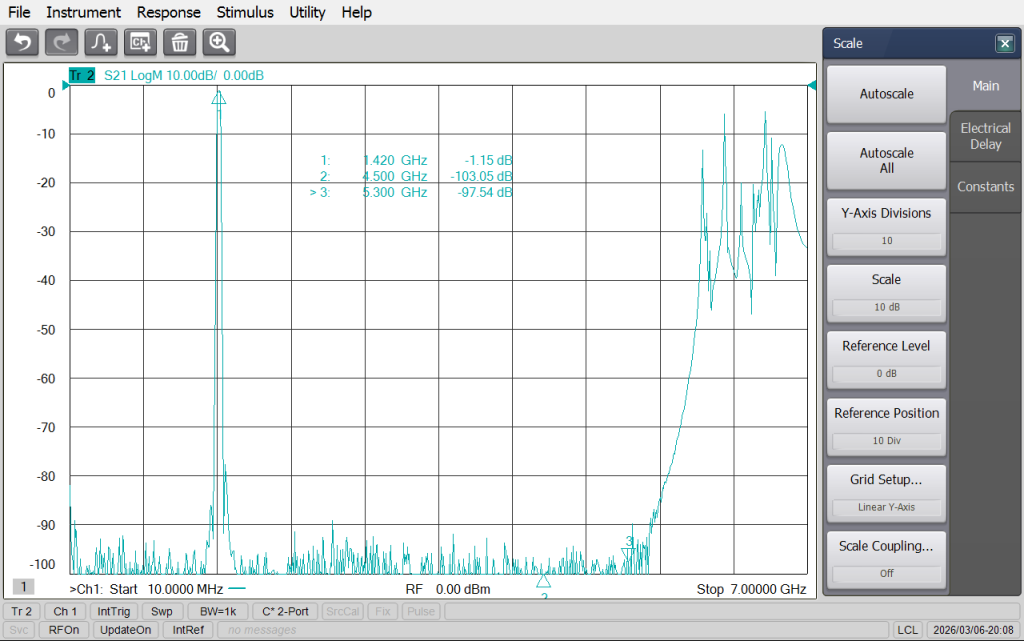Click the Reference Level 0 dB field
Image resolution: width=1024 pixels, height=641 pixels.
[x=886, y=375]
